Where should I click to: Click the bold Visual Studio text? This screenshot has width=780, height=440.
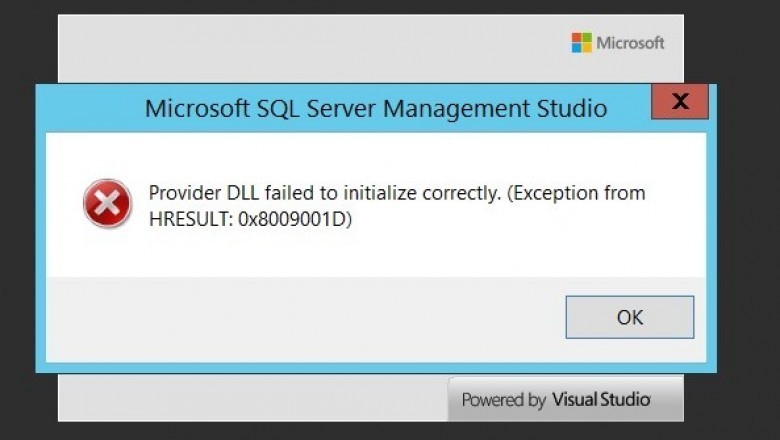[601, 400]
